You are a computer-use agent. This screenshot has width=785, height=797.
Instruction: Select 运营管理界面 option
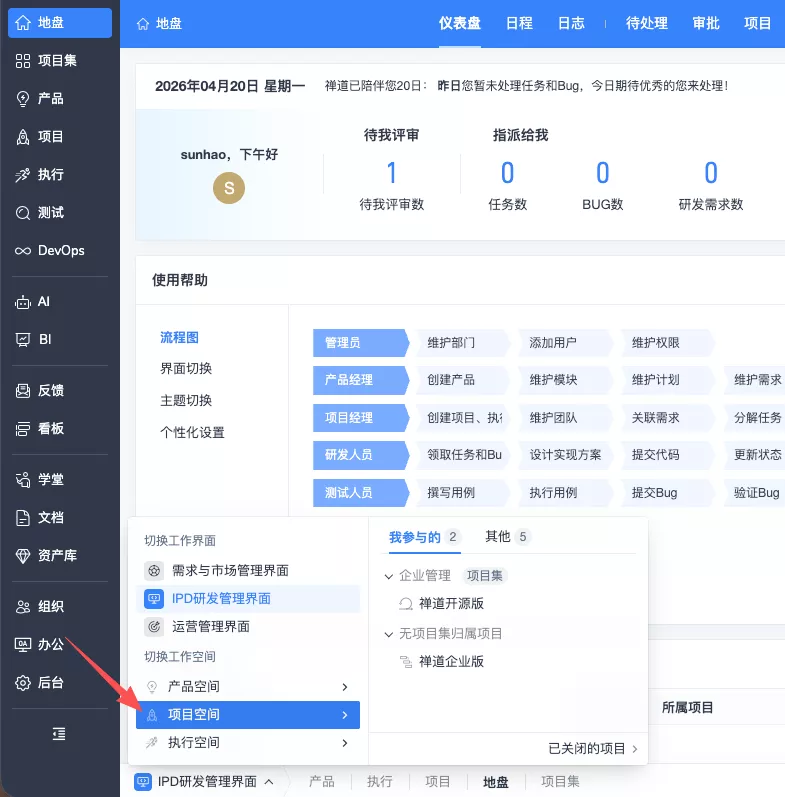click(x=248, y=627)
